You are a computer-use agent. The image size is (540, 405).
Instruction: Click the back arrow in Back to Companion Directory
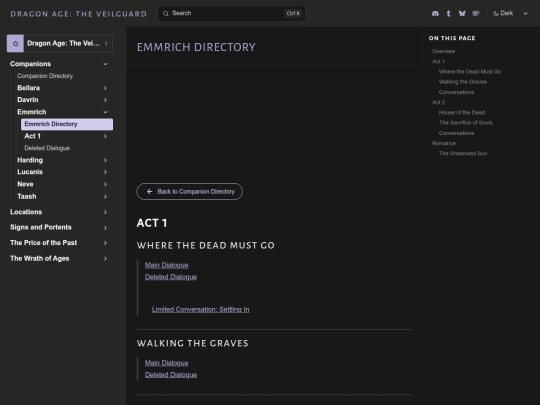[x=149, y=191]
